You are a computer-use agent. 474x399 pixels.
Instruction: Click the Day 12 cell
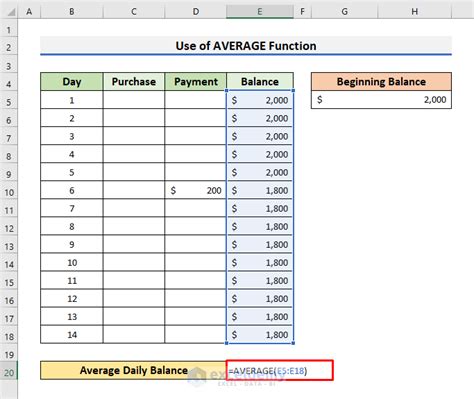pos(72,298)
